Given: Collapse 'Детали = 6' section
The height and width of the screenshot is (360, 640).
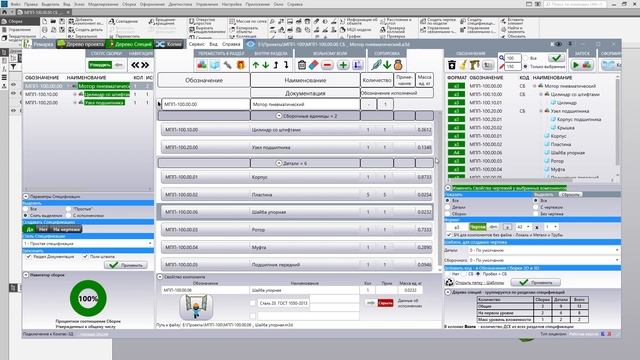Looking at the screenshot, I should point(279,163).
